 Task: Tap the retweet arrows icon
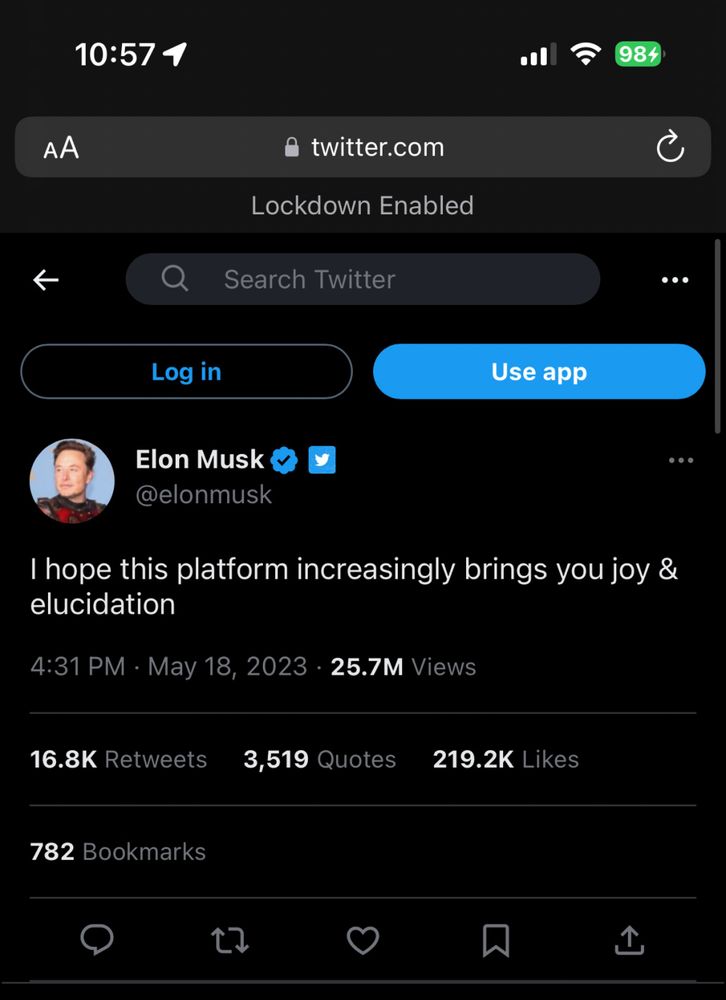(230, 939)
